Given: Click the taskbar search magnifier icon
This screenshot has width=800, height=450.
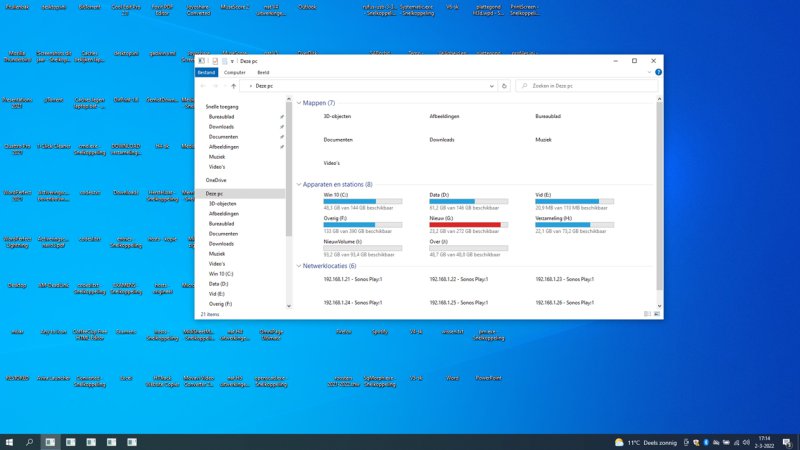Looking at the screenshot, I should pos(29,441).
